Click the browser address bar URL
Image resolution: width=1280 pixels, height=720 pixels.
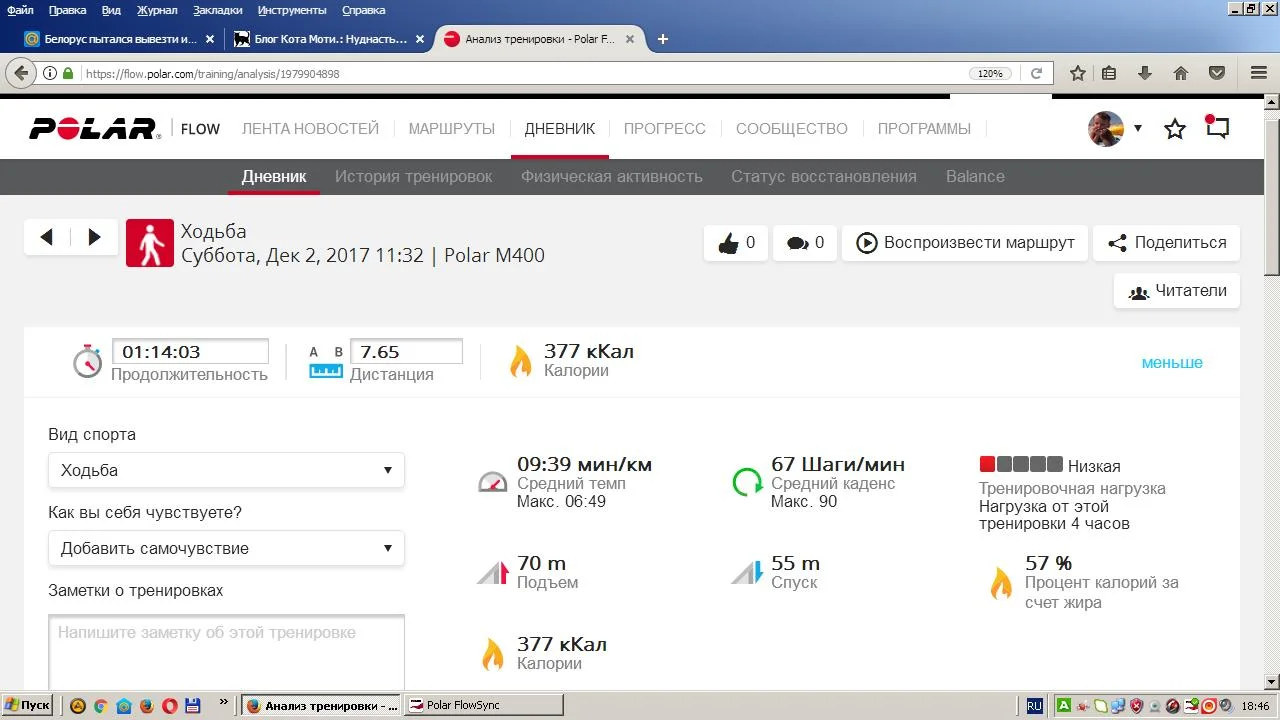point(212,74)
